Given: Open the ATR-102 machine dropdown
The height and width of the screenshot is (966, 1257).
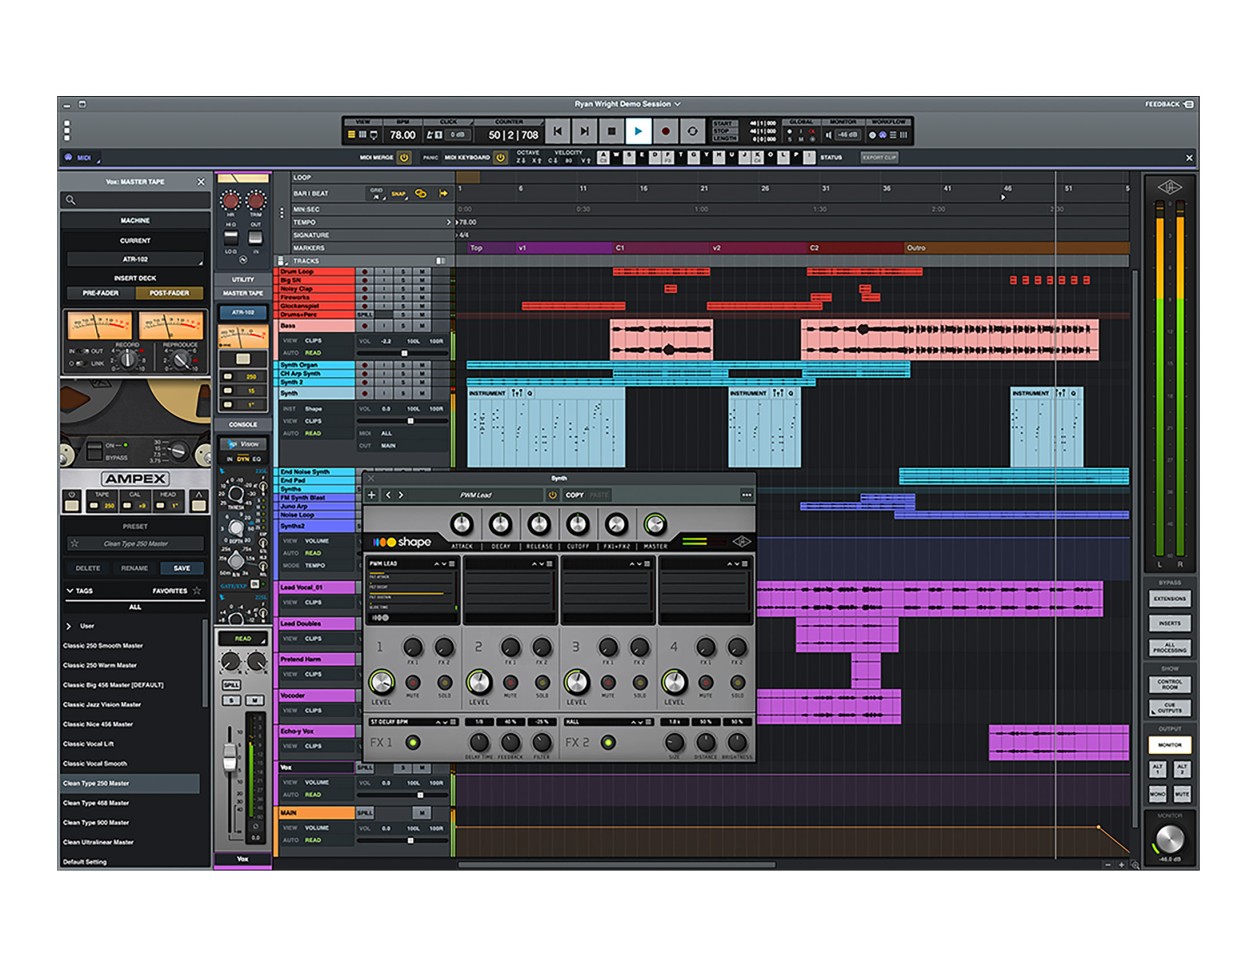Looking at the screenshot, I should (x=135, y=259).
